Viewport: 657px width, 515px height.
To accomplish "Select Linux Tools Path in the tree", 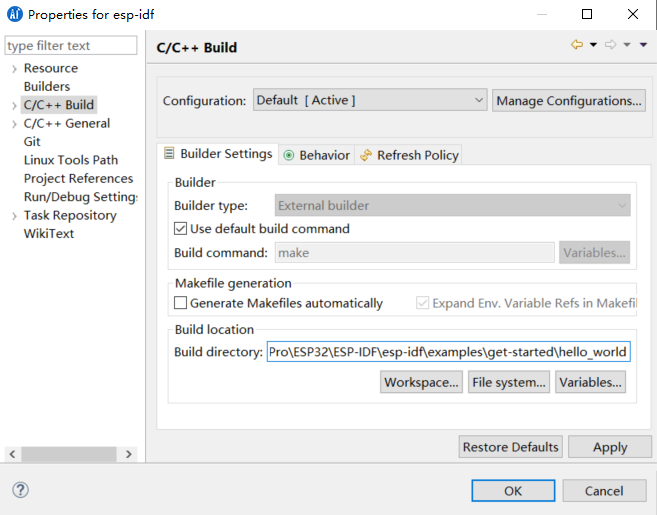I will (70, 160).
